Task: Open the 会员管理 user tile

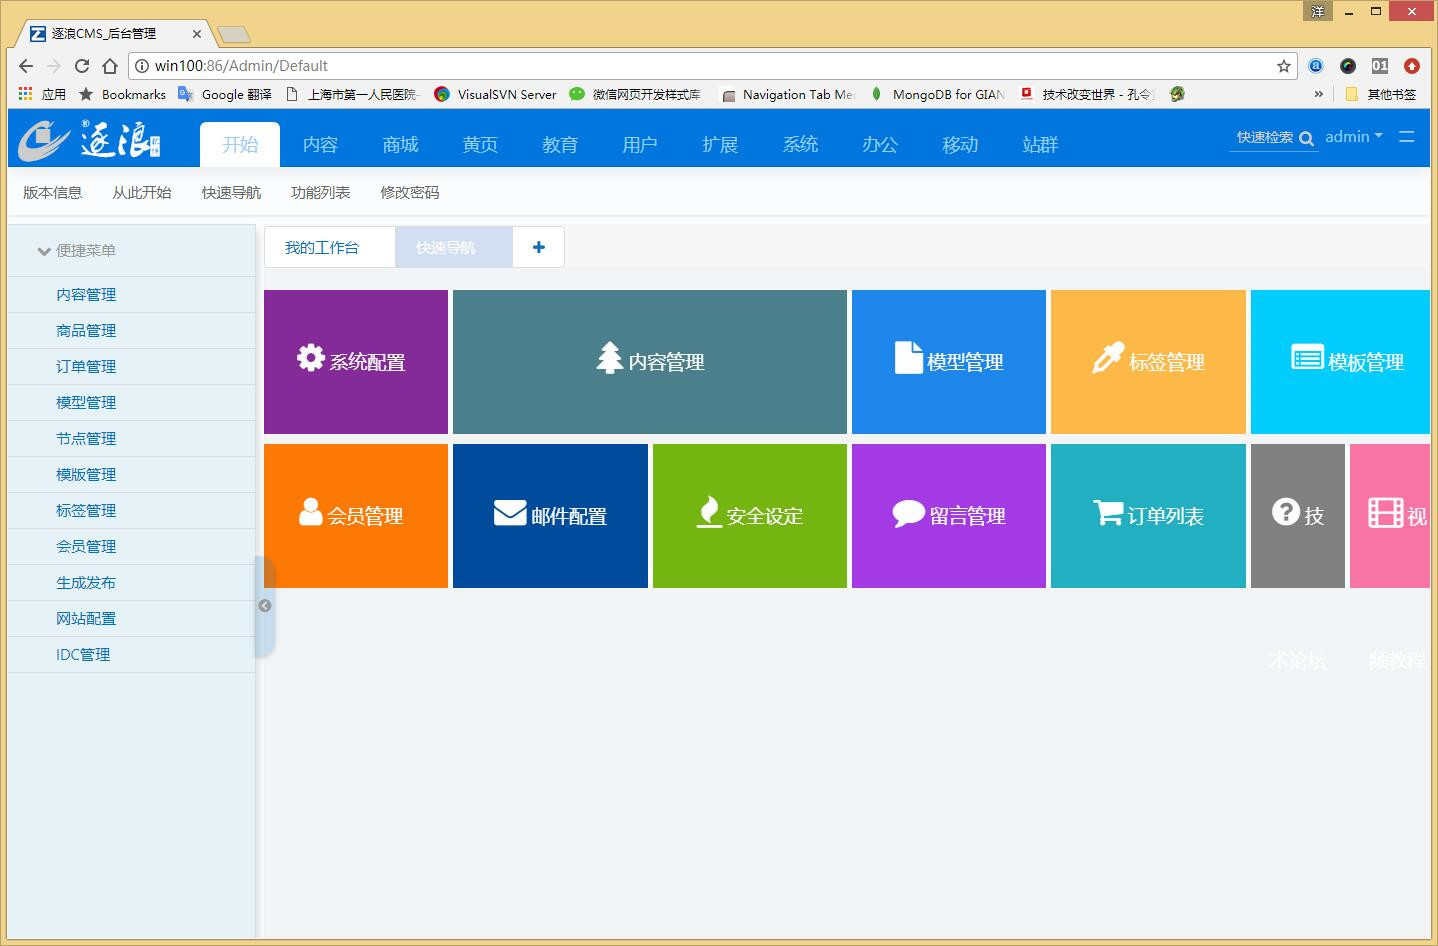Action: point(356,516)
